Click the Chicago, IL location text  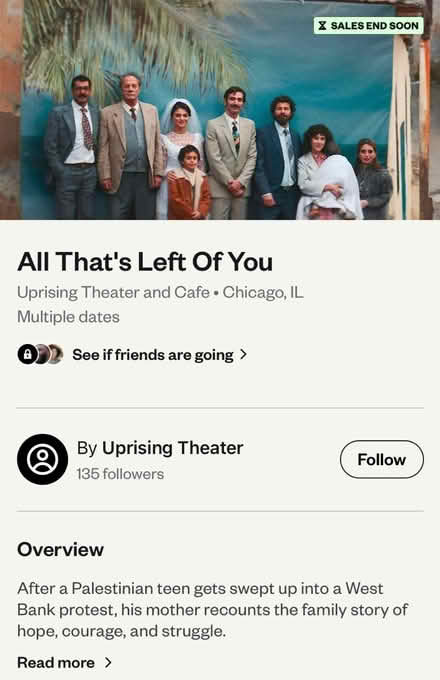coord(263,292)
